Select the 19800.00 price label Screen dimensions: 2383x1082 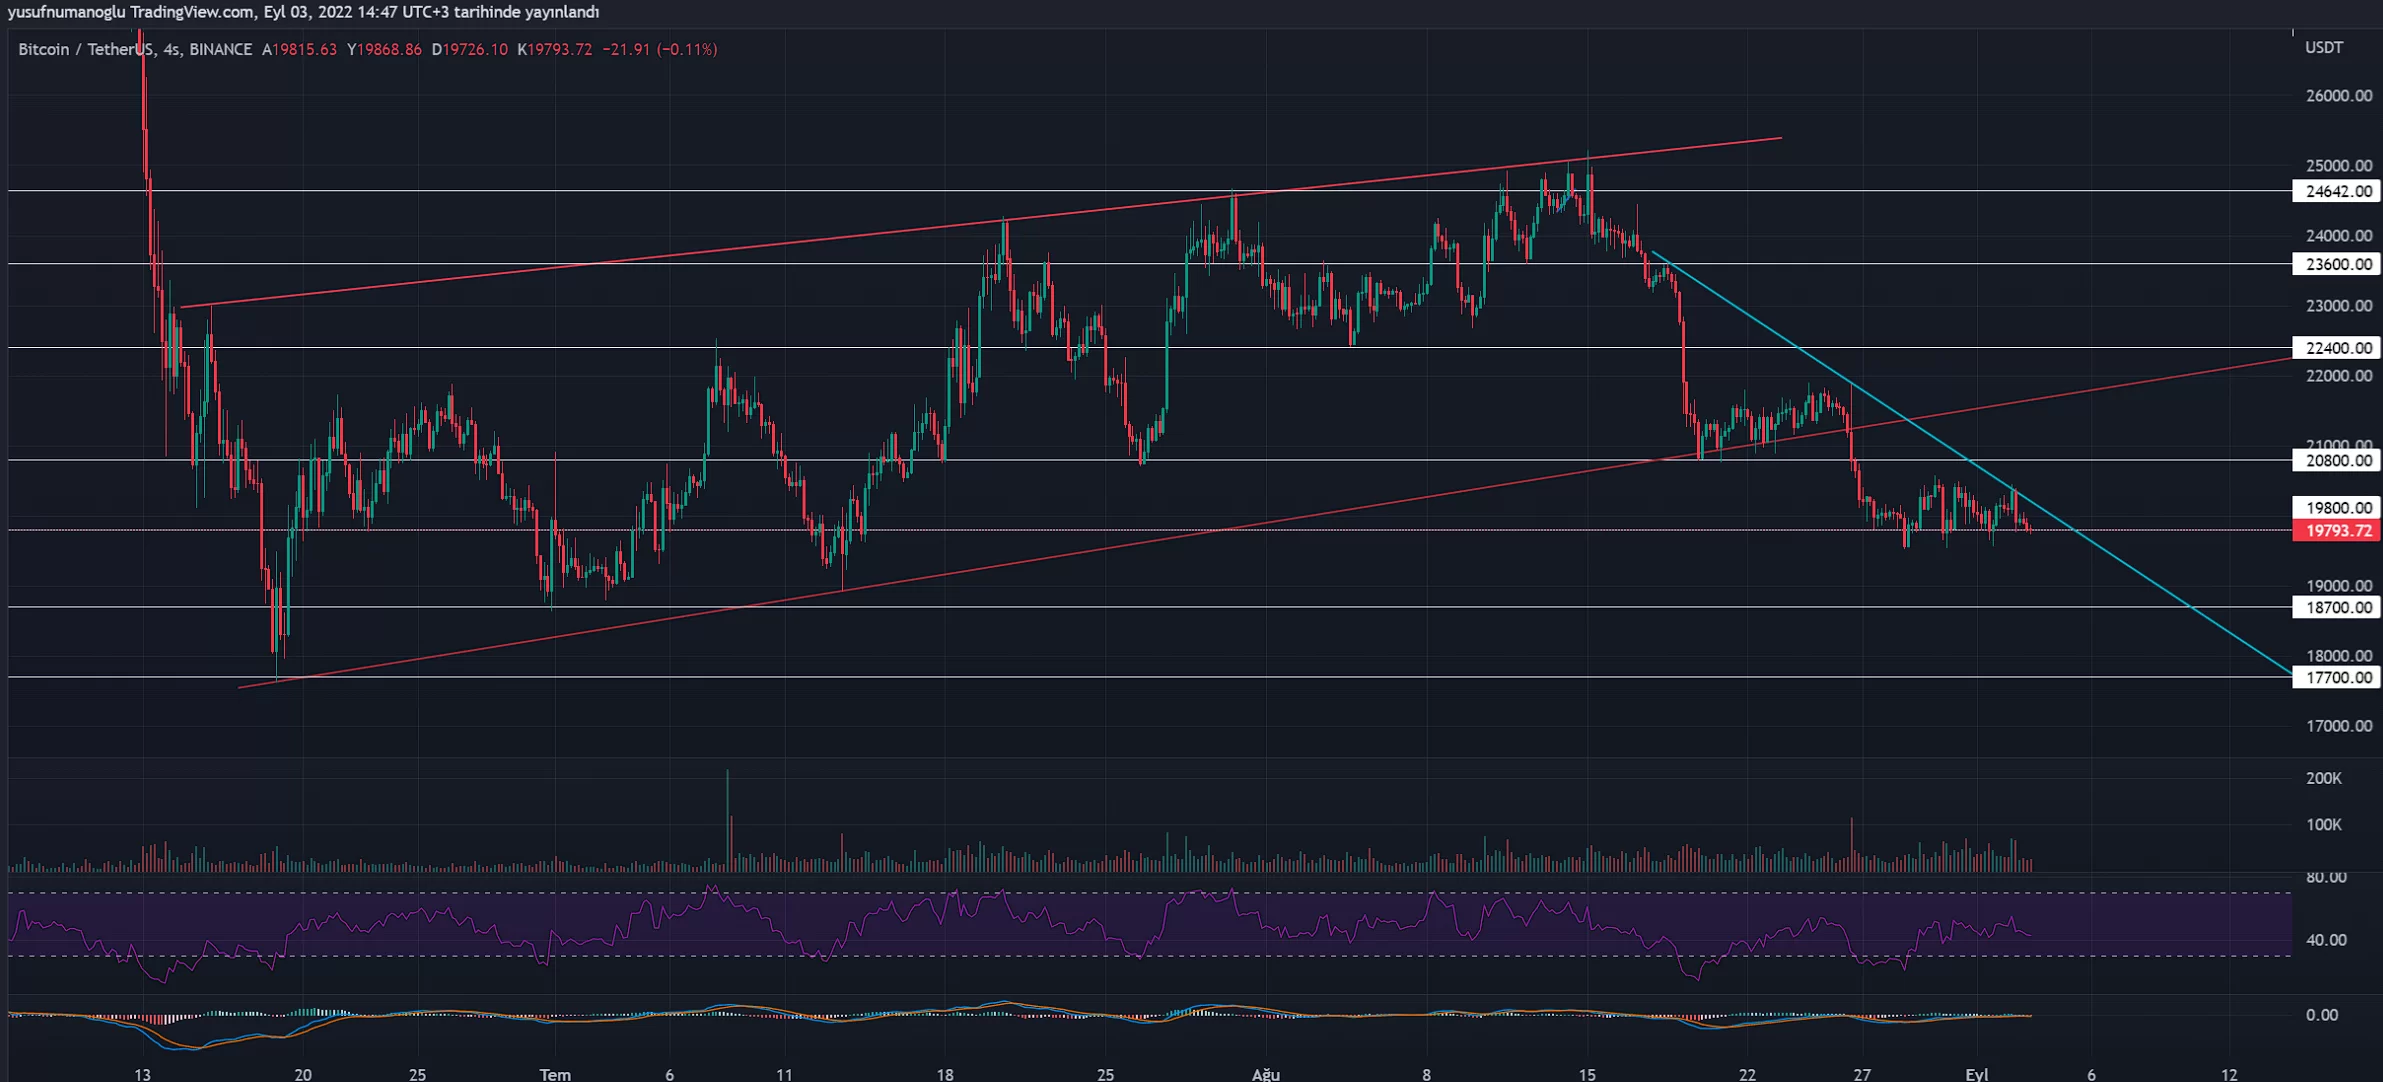pos(2336,508)
